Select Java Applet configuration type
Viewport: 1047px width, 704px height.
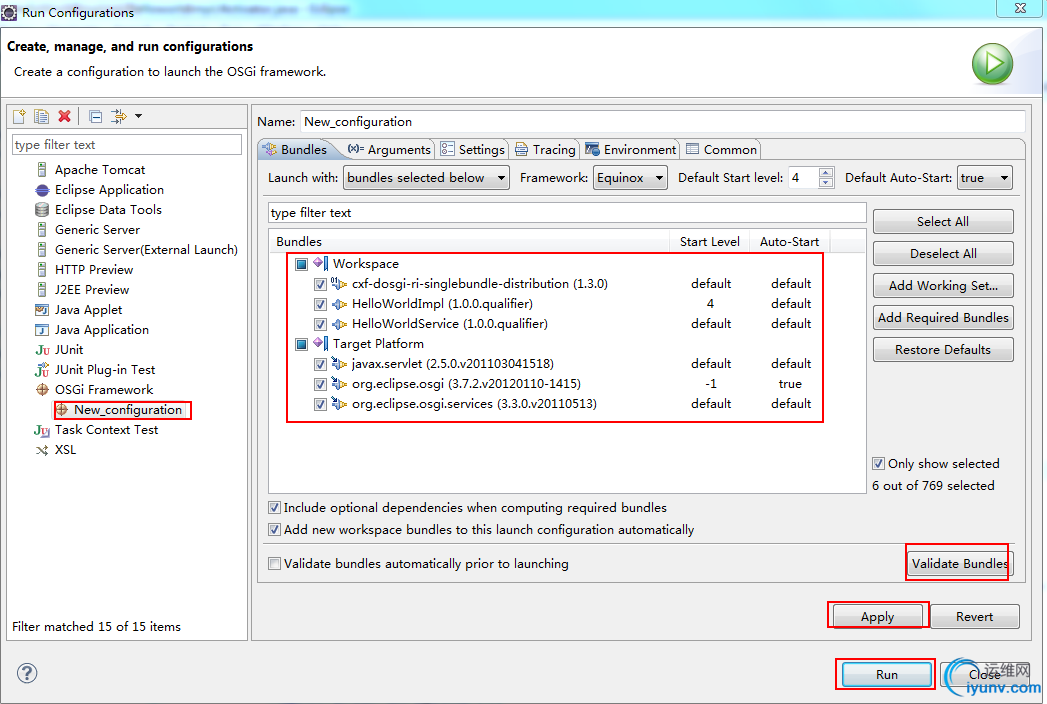(x=88, y=310)
